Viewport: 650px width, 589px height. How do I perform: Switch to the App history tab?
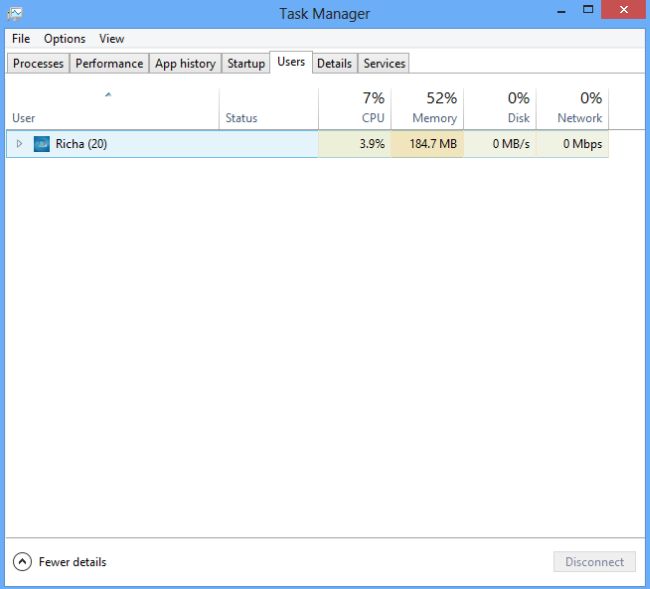click(x=185, y=63)
